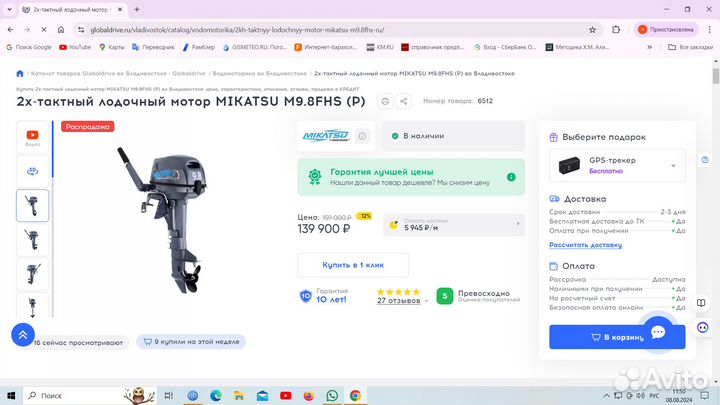Expand the 27 отзывов reviews arrow
Viewport: 720px width, 405px height.
(426, 301)
